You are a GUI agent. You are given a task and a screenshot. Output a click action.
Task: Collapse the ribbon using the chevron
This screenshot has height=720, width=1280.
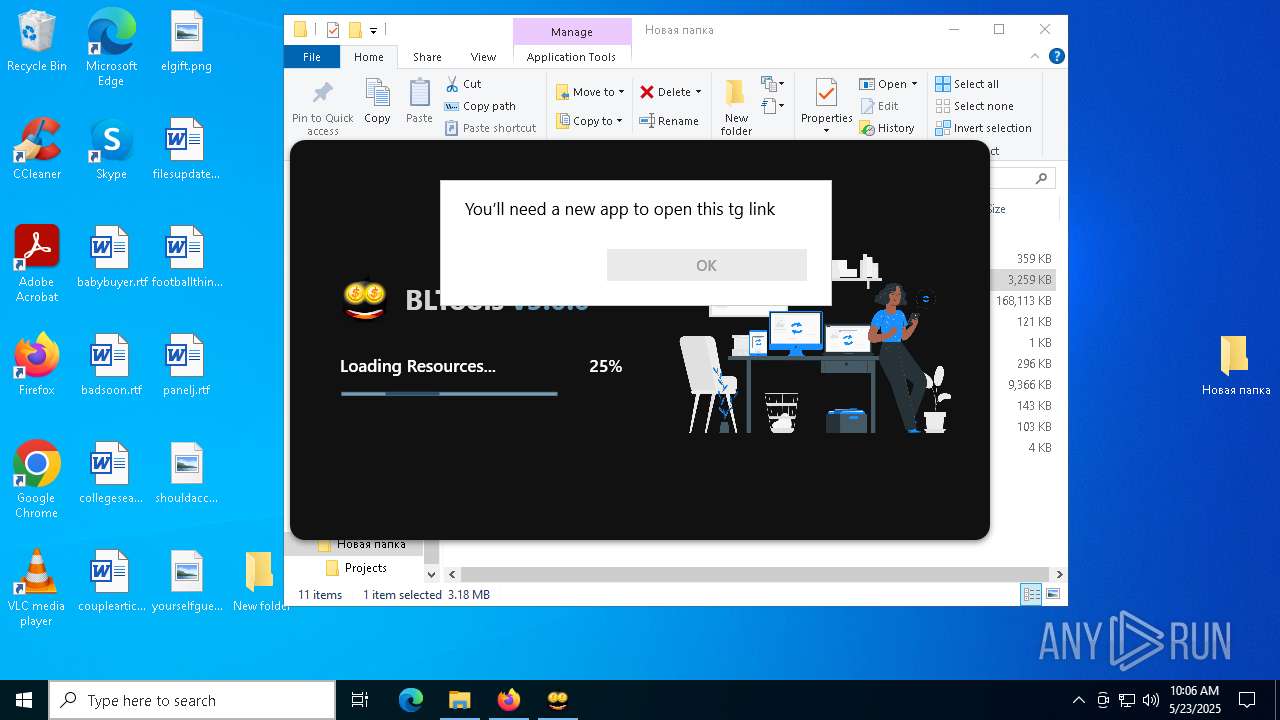(1035, 56)
